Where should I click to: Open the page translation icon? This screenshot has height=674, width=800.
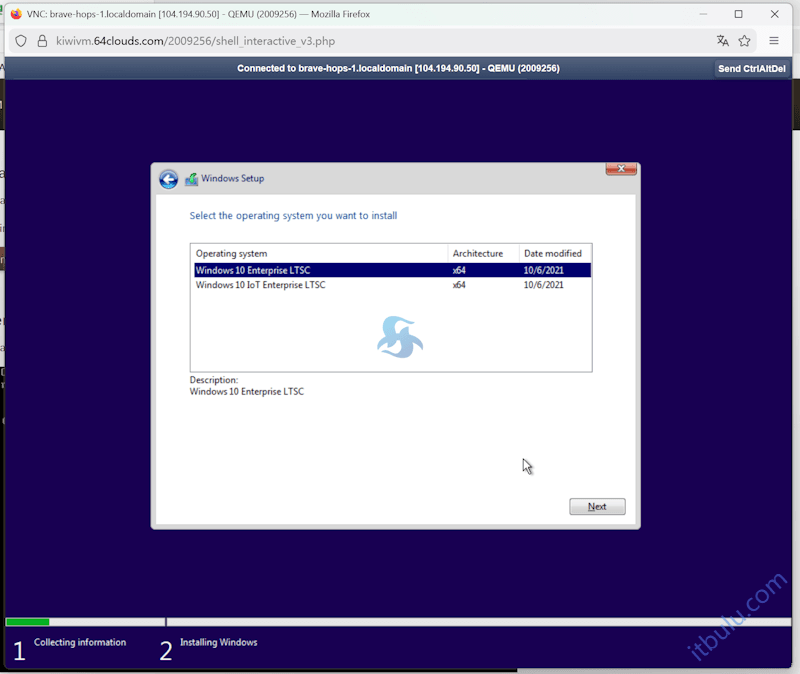click(x=723, y=41)
